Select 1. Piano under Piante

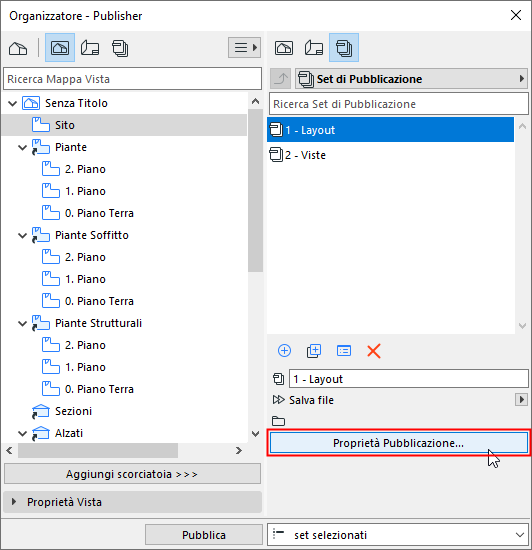click(x=85, y=192)
